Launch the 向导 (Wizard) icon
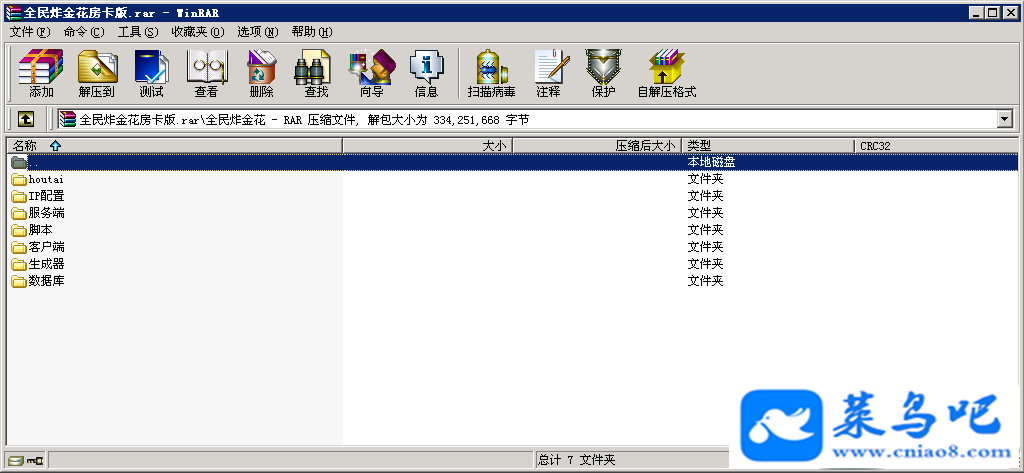The width and height of the screenshot is (1024, 473). click(371, 73)
